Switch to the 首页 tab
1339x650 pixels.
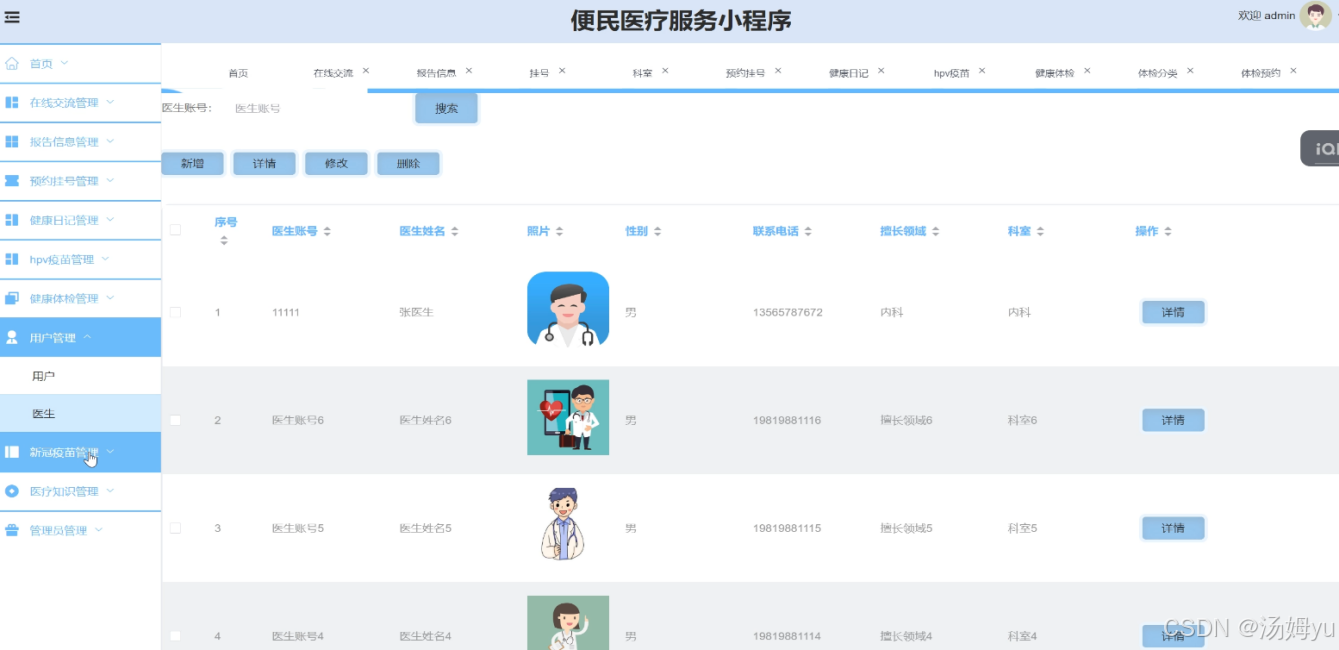pyautogui.click(x=238, y=74)
